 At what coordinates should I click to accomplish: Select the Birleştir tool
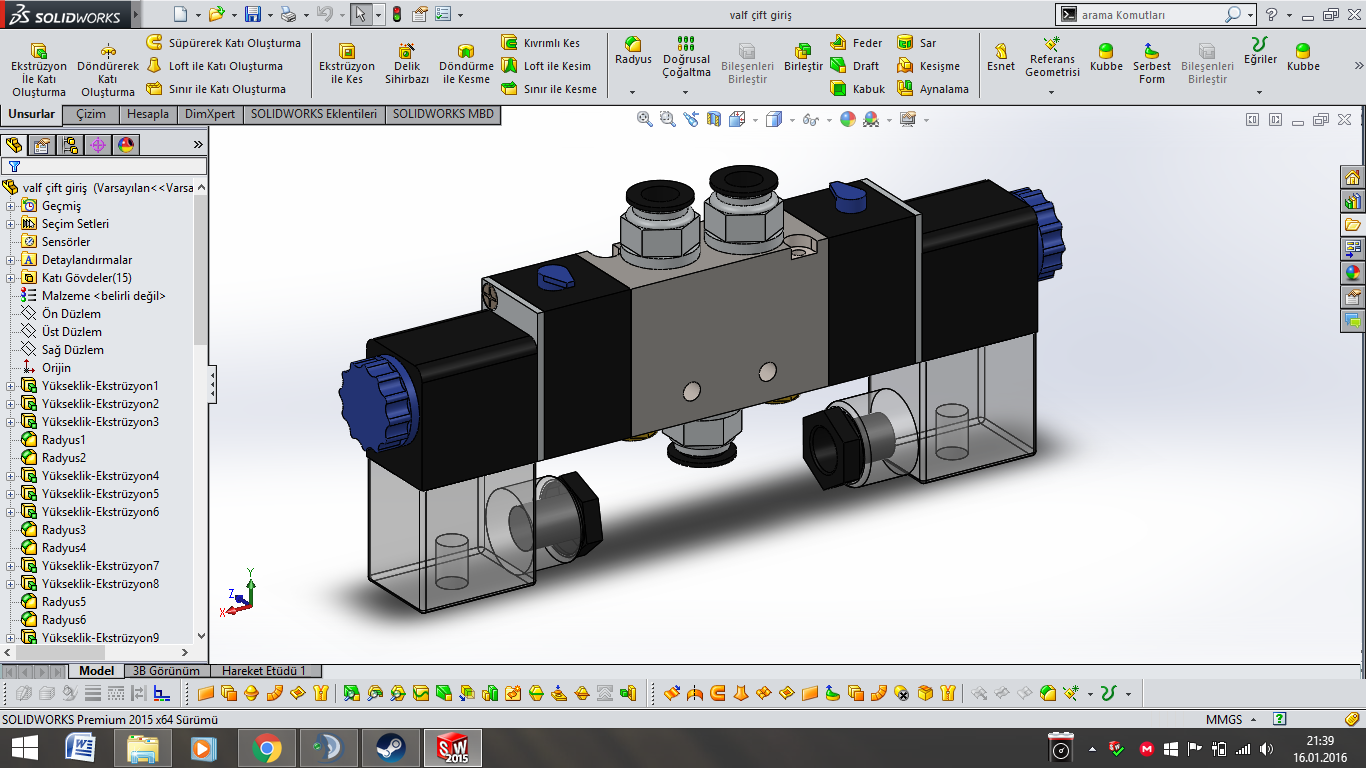(803, 58)
